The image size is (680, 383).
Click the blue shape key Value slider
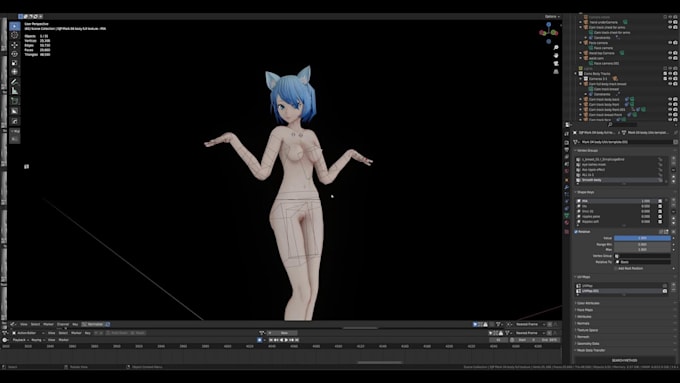point(642,238)
